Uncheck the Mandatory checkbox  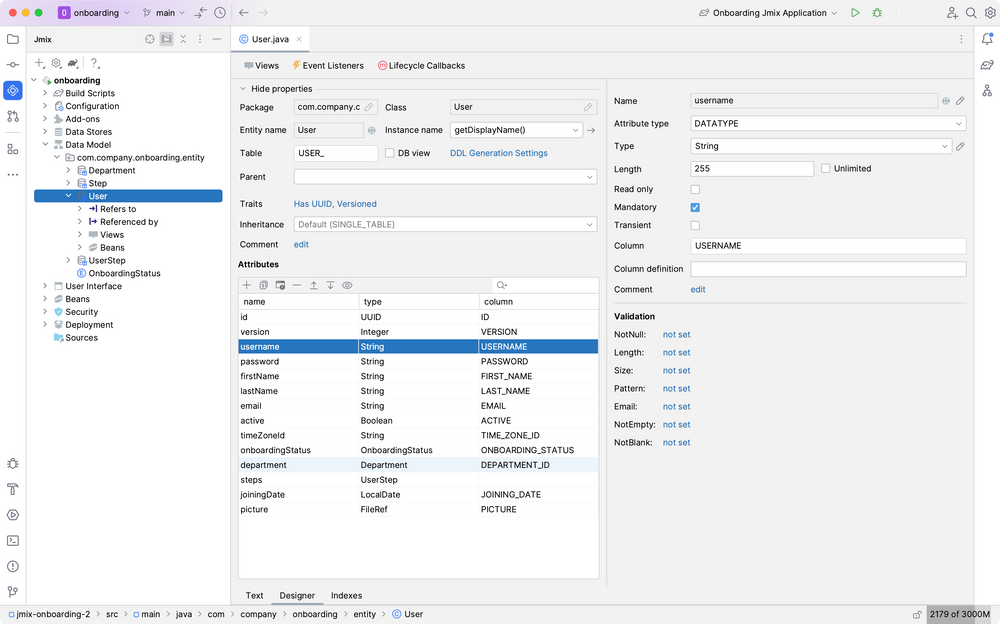coord(695,207)
